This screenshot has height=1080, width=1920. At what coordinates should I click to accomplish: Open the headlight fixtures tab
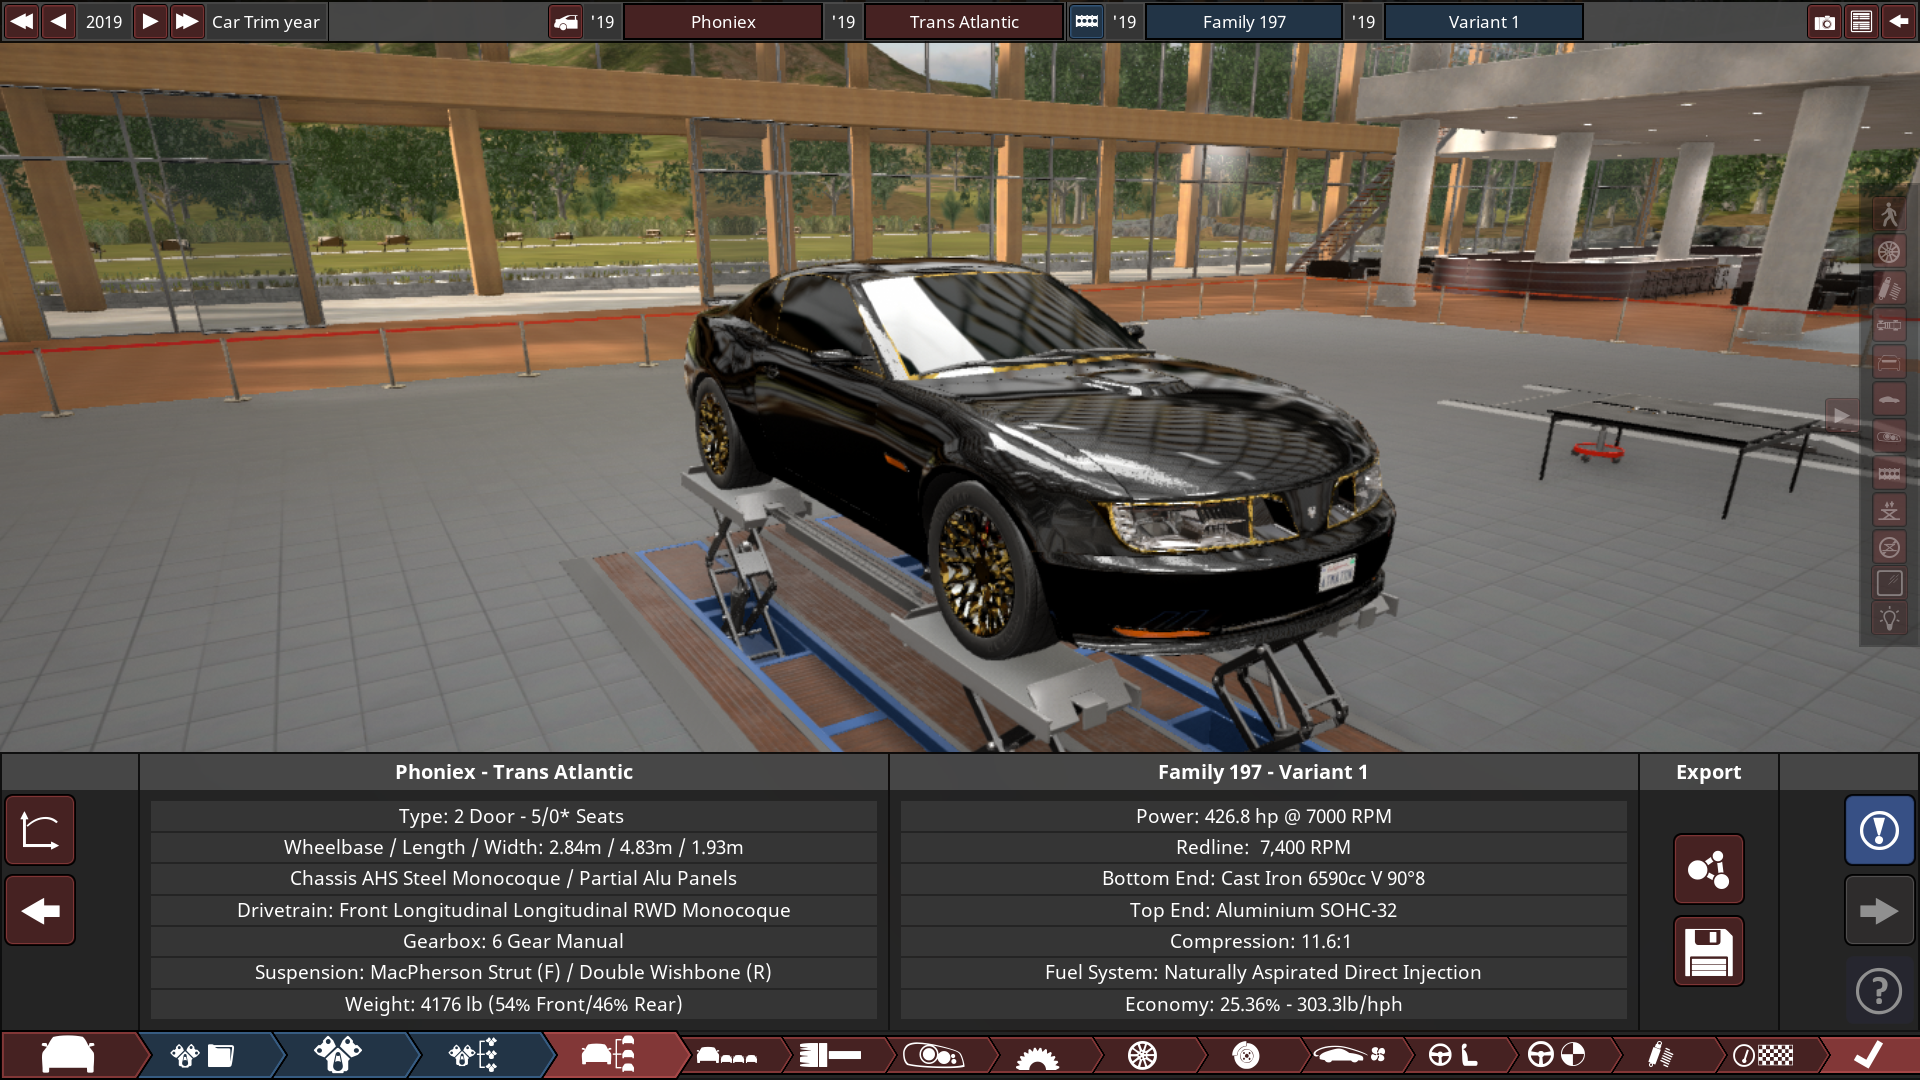pyautogui.click(x=933, y=1055)
